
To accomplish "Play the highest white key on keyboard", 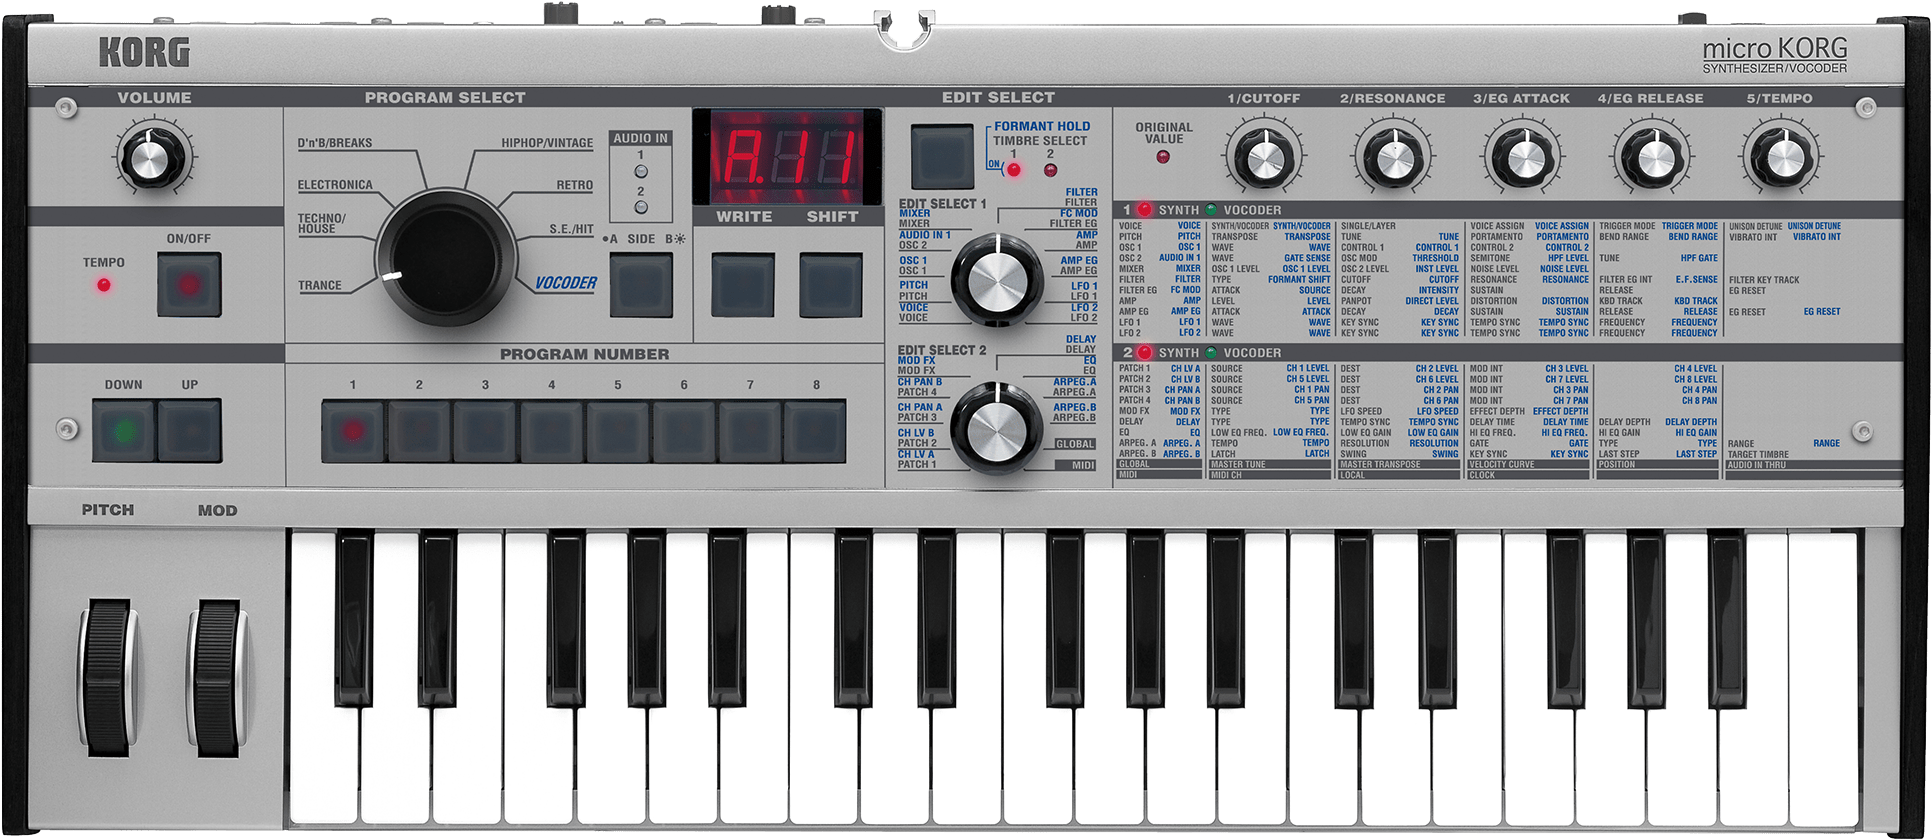I will (1823, 680).
